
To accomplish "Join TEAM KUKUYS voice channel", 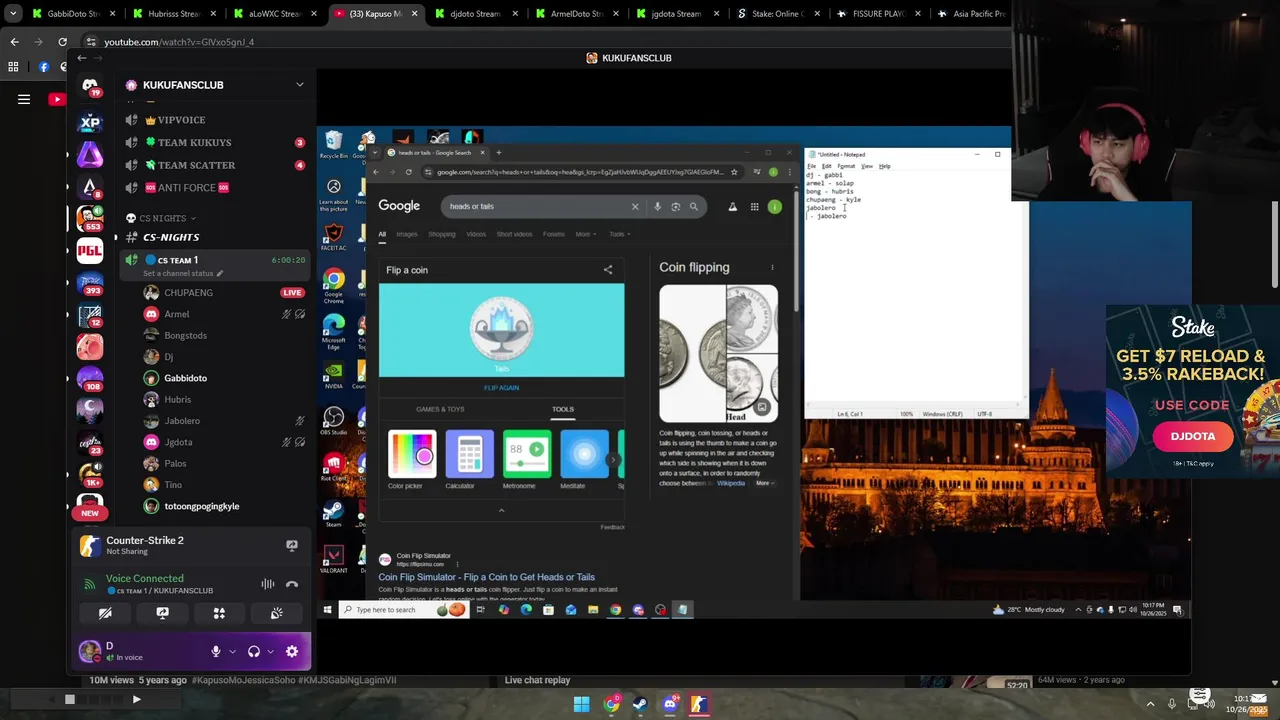I will point(214,142).
